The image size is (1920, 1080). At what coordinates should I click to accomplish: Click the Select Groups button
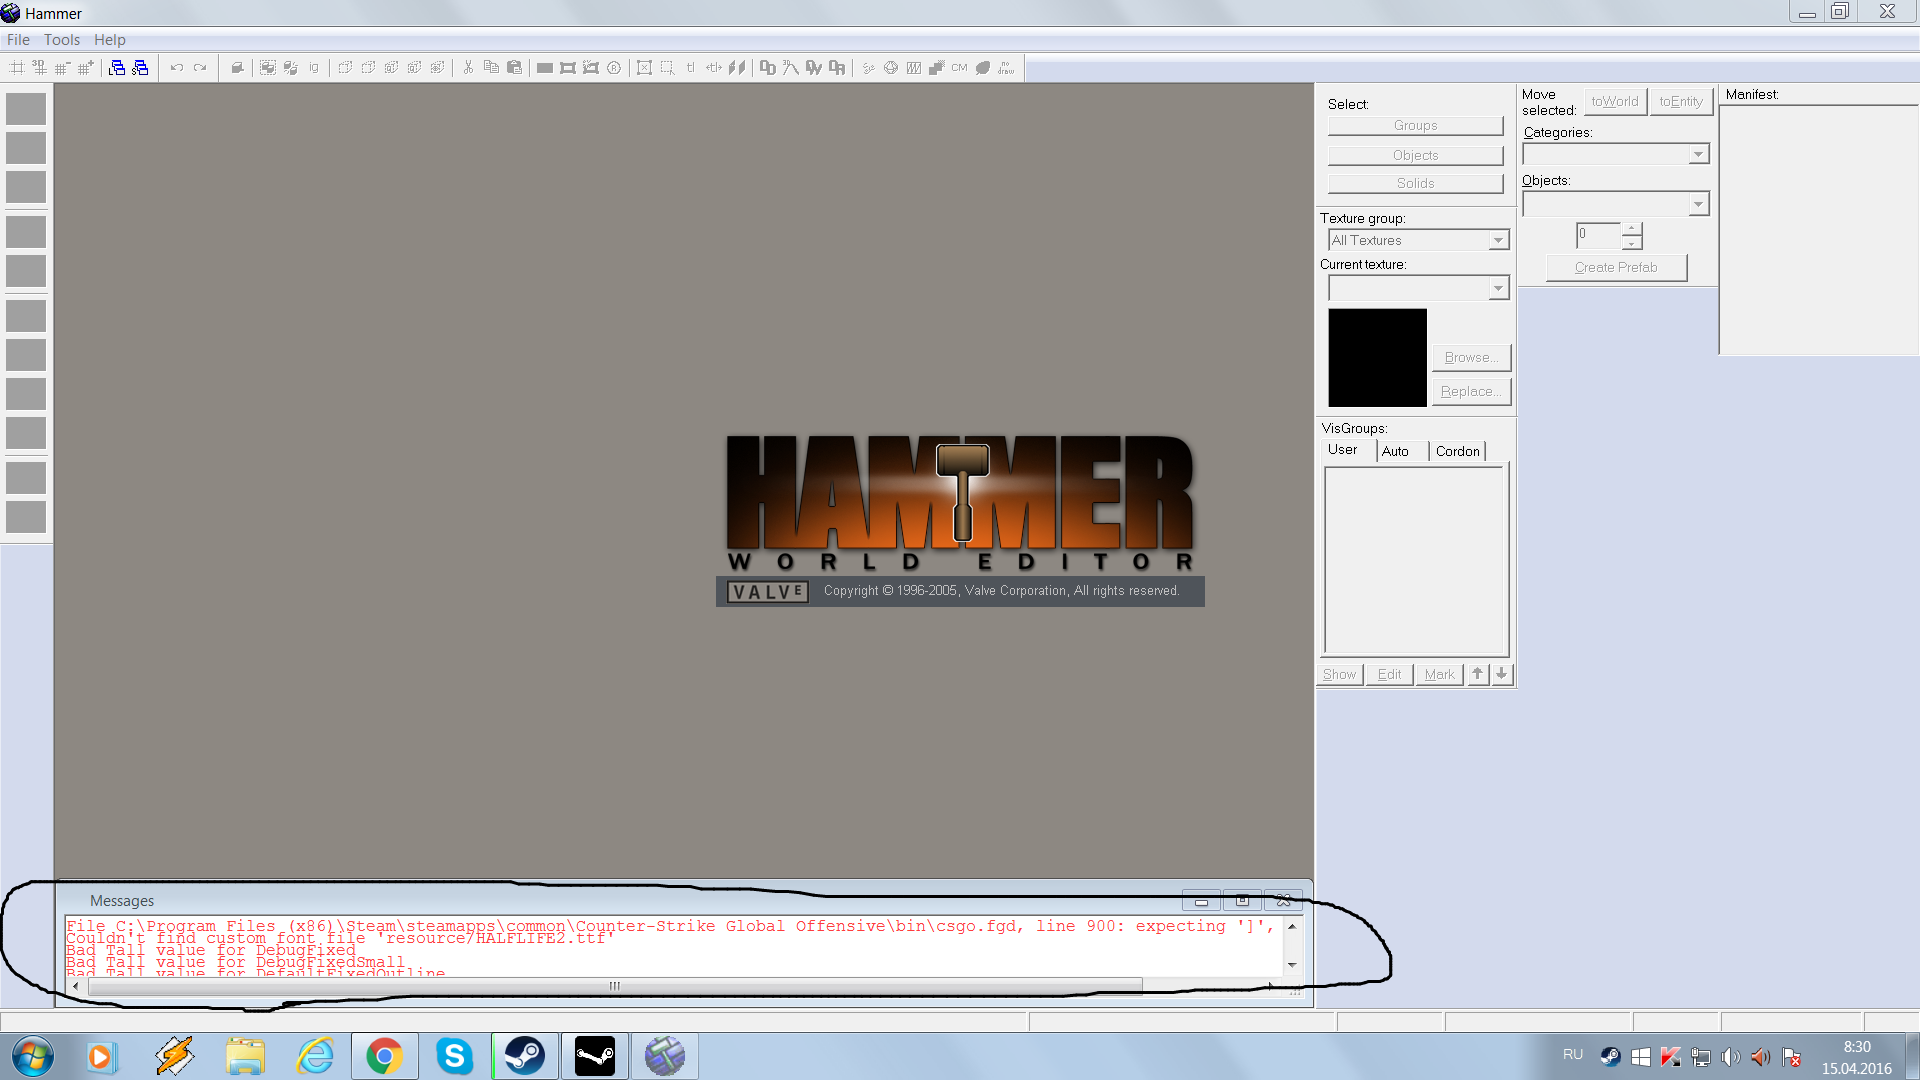(1415, 126)
